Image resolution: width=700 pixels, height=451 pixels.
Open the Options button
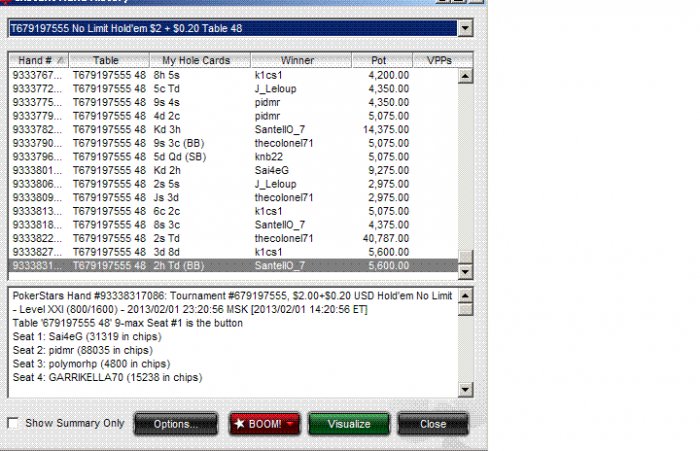click(176, 424)
